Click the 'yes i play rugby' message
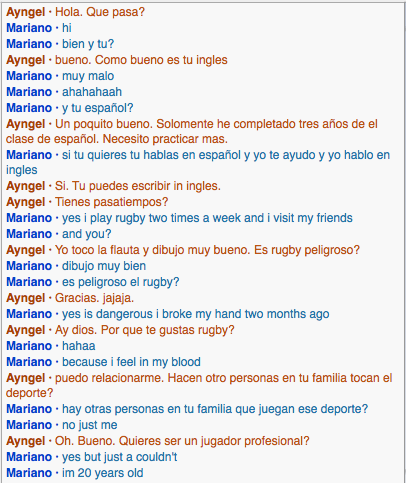 point(207,218)
